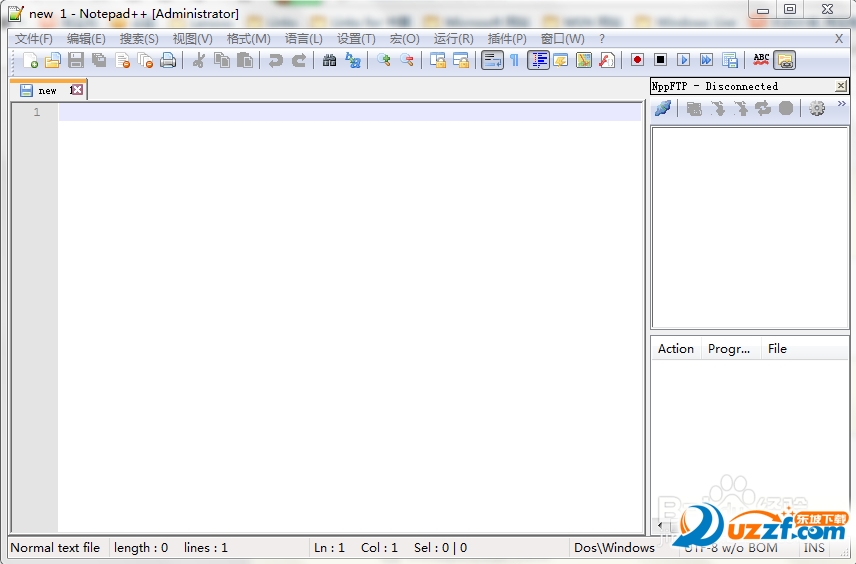Image resolution: width=856 pixels, height=564 pixels.
Task: Undo the last action
Action: tap(275, 60)
